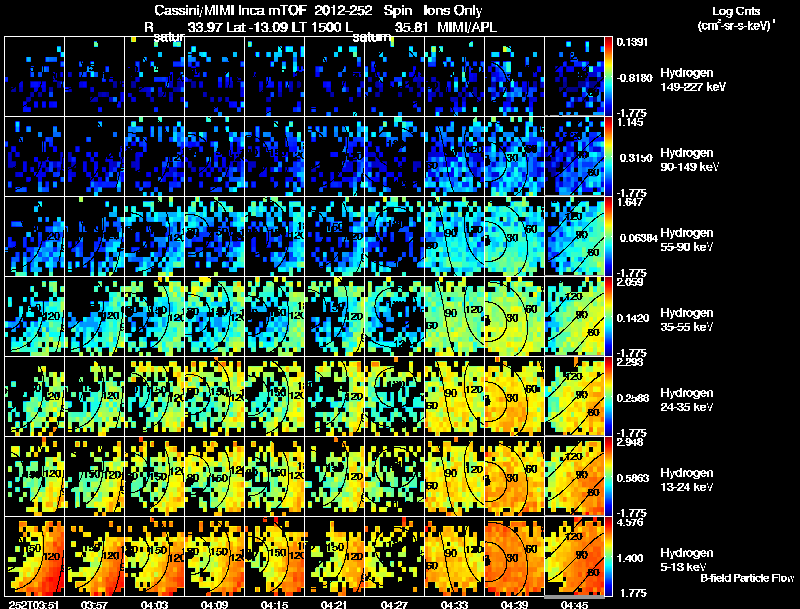Select the 13-24 keV image panel at 04:09

214,476
